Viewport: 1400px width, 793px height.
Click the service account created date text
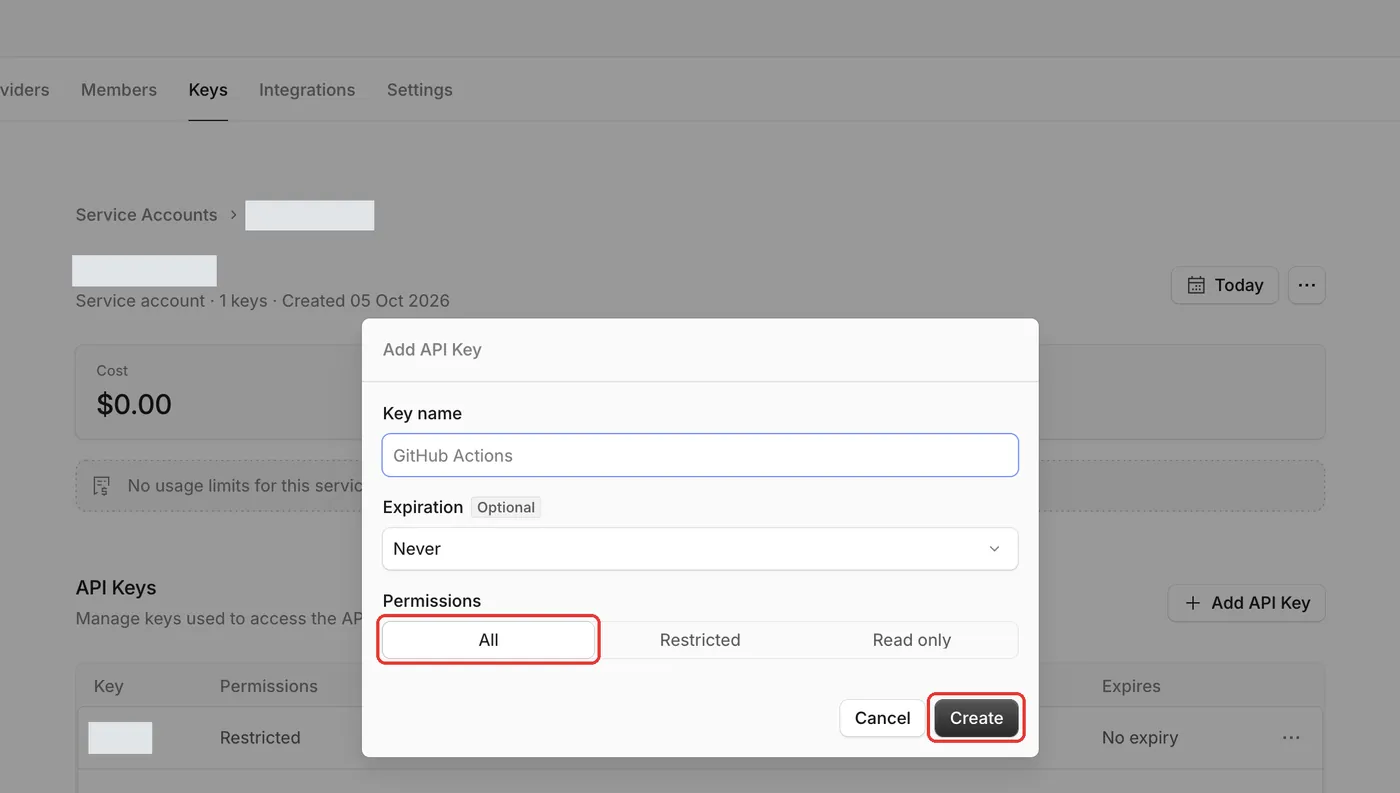366,301
